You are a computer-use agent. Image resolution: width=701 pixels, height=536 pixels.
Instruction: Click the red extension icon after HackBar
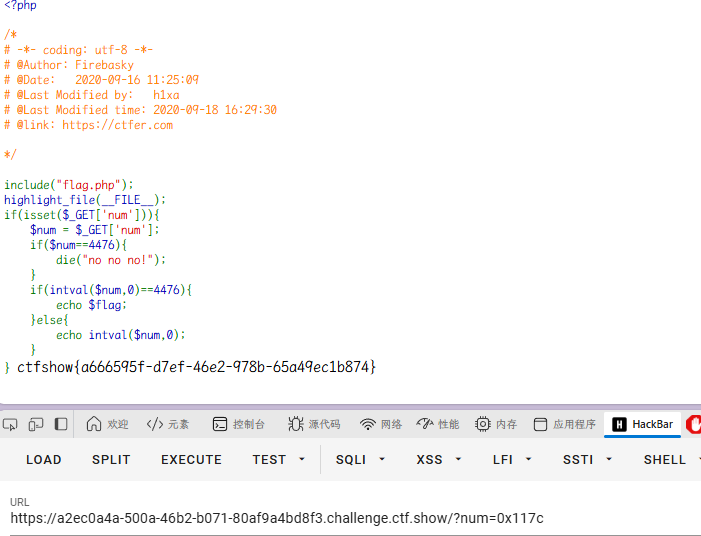694,424
